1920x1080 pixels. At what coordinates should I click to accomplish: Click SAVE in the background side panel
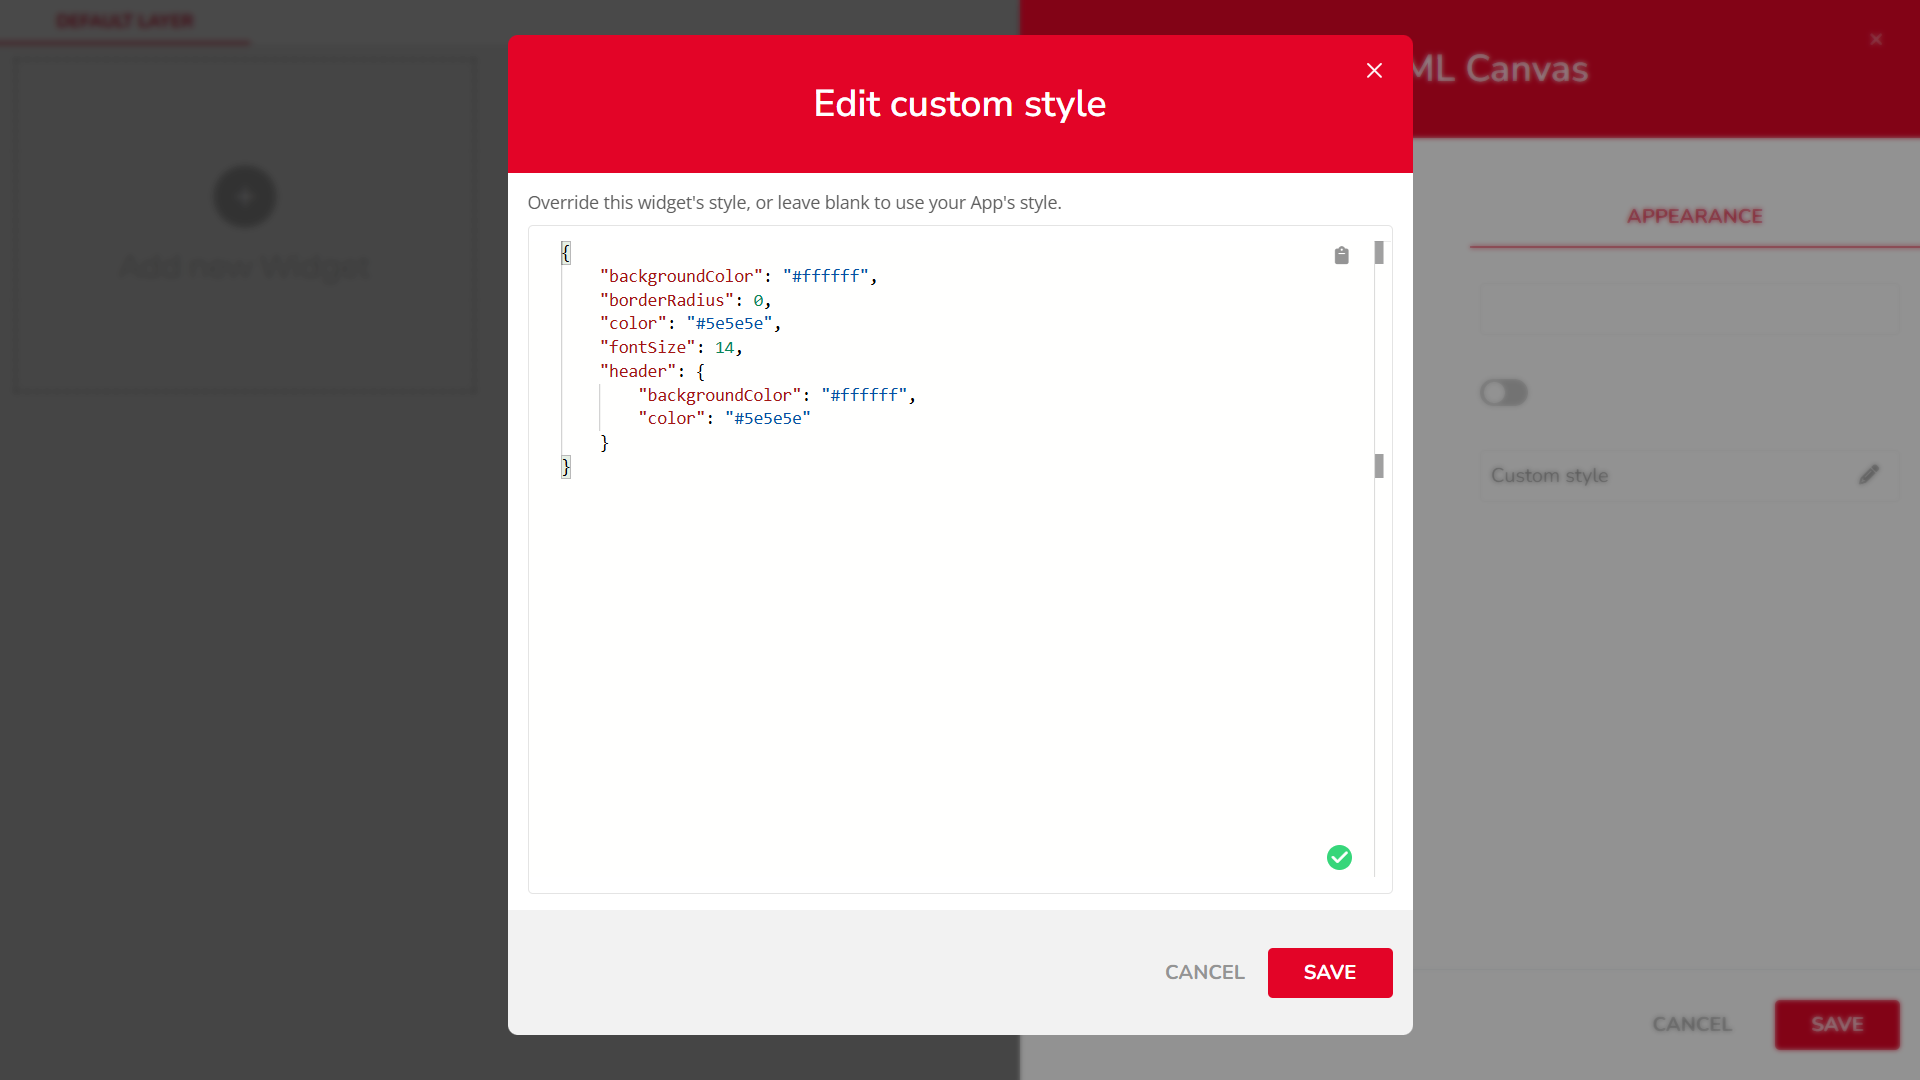tap(1836, 1024)
